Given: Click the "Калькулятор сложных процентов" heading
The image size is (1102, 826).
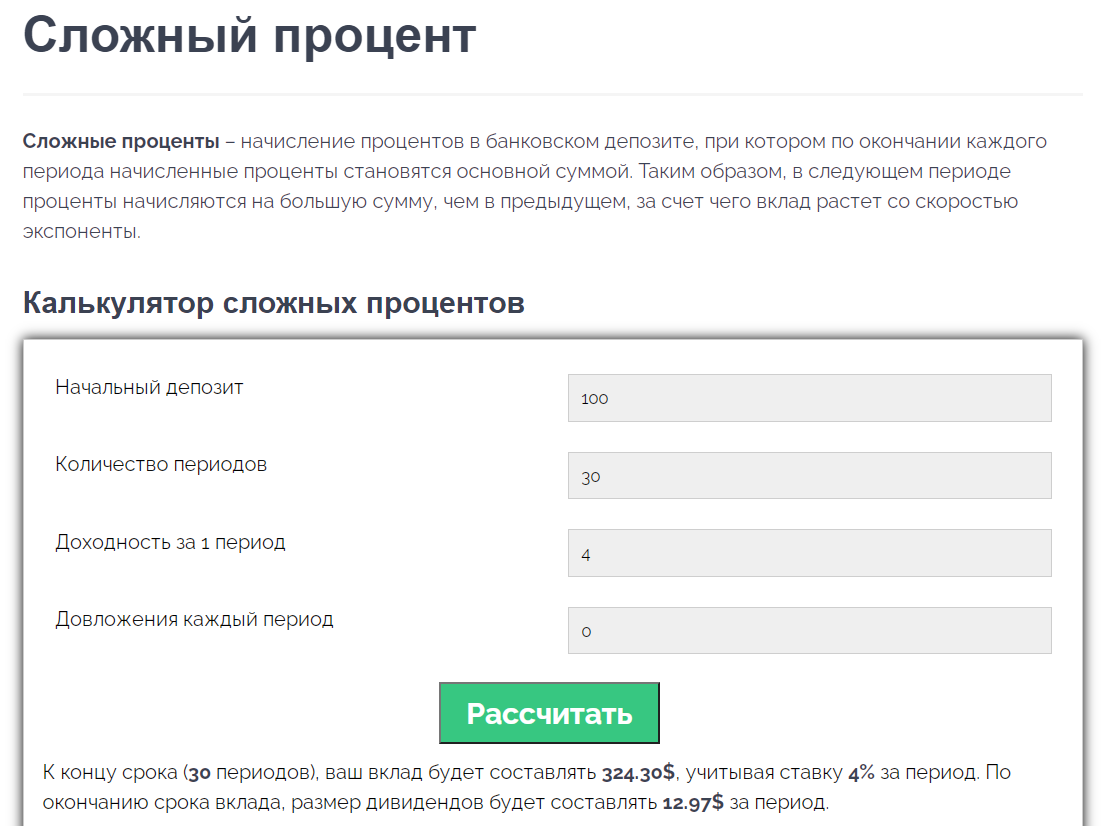Looking at the screenshot, I should 273,302.
